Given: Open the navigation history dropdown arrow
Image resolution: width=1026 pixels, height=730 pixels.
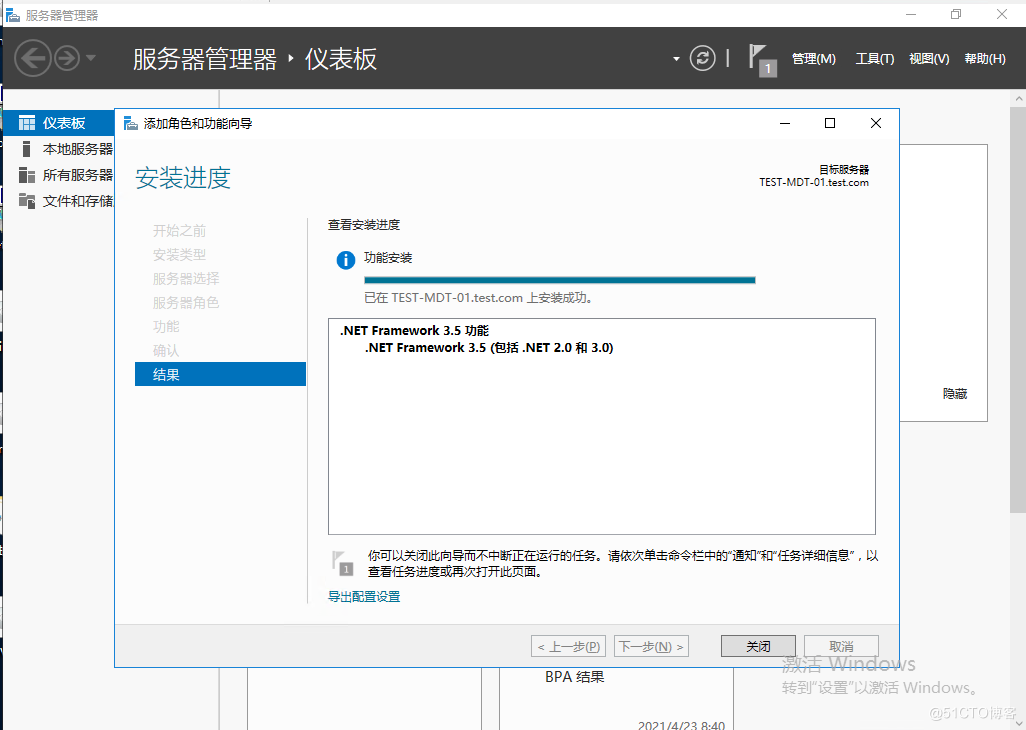Looking at the screenshot, I should pyautogui.click(x=91, y=58).
